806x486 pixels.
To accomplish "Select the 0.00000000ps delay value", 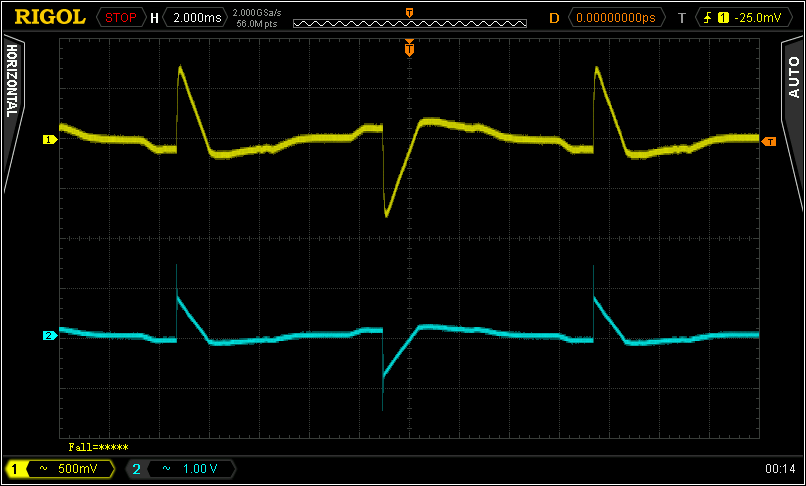I will (617, 17).
